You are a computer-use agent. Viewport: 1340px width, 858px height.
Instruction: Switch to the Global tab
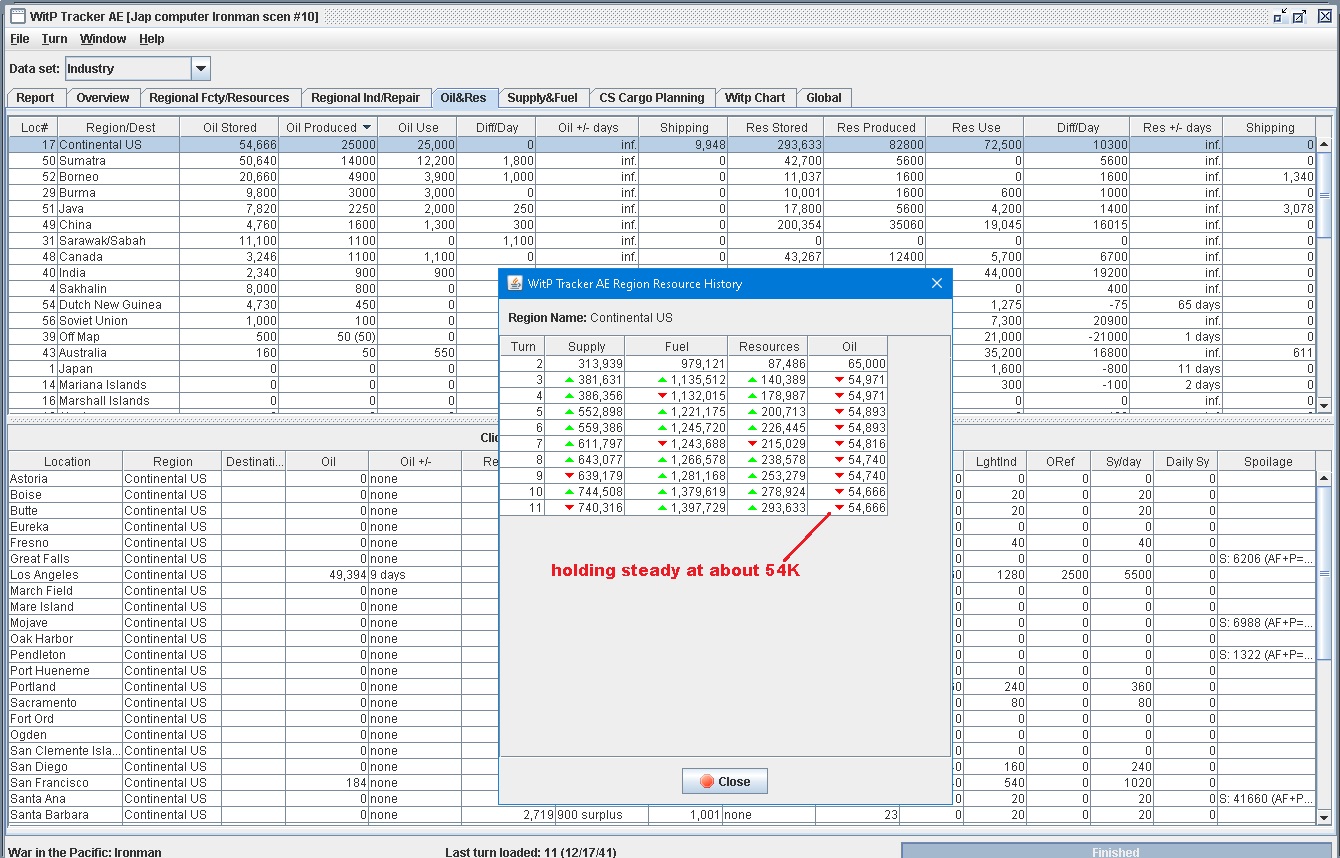point(824,98)
